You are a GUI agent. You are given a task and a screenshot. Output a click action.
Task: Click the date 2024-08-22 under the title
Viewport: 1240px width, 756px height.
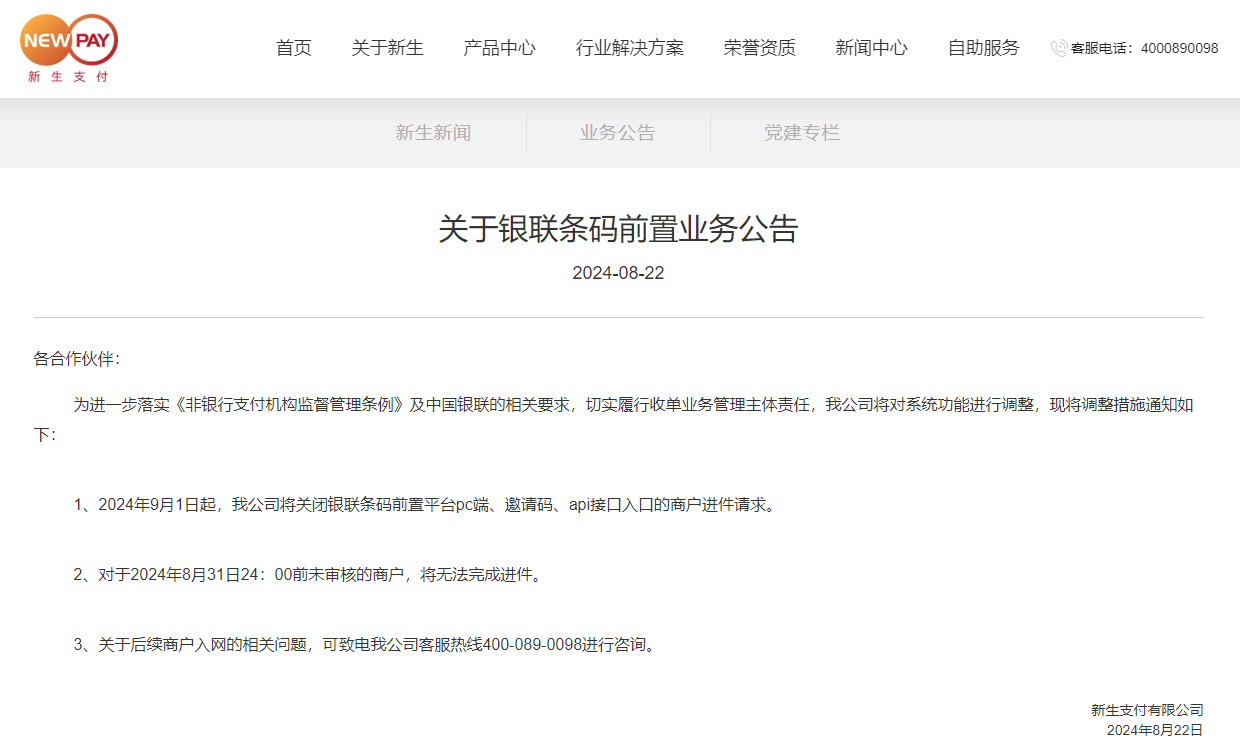click(619, 273)
